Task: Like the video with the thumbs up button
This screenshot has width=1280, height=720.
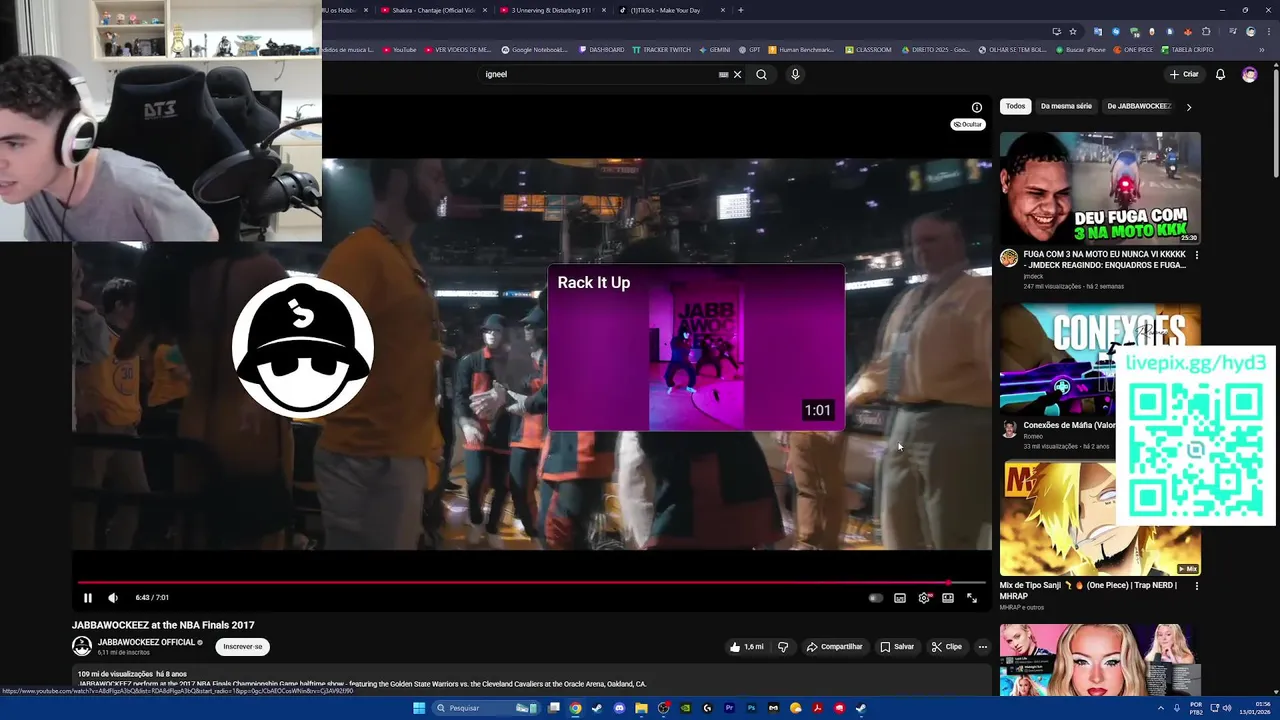Action: coord(747,647)
